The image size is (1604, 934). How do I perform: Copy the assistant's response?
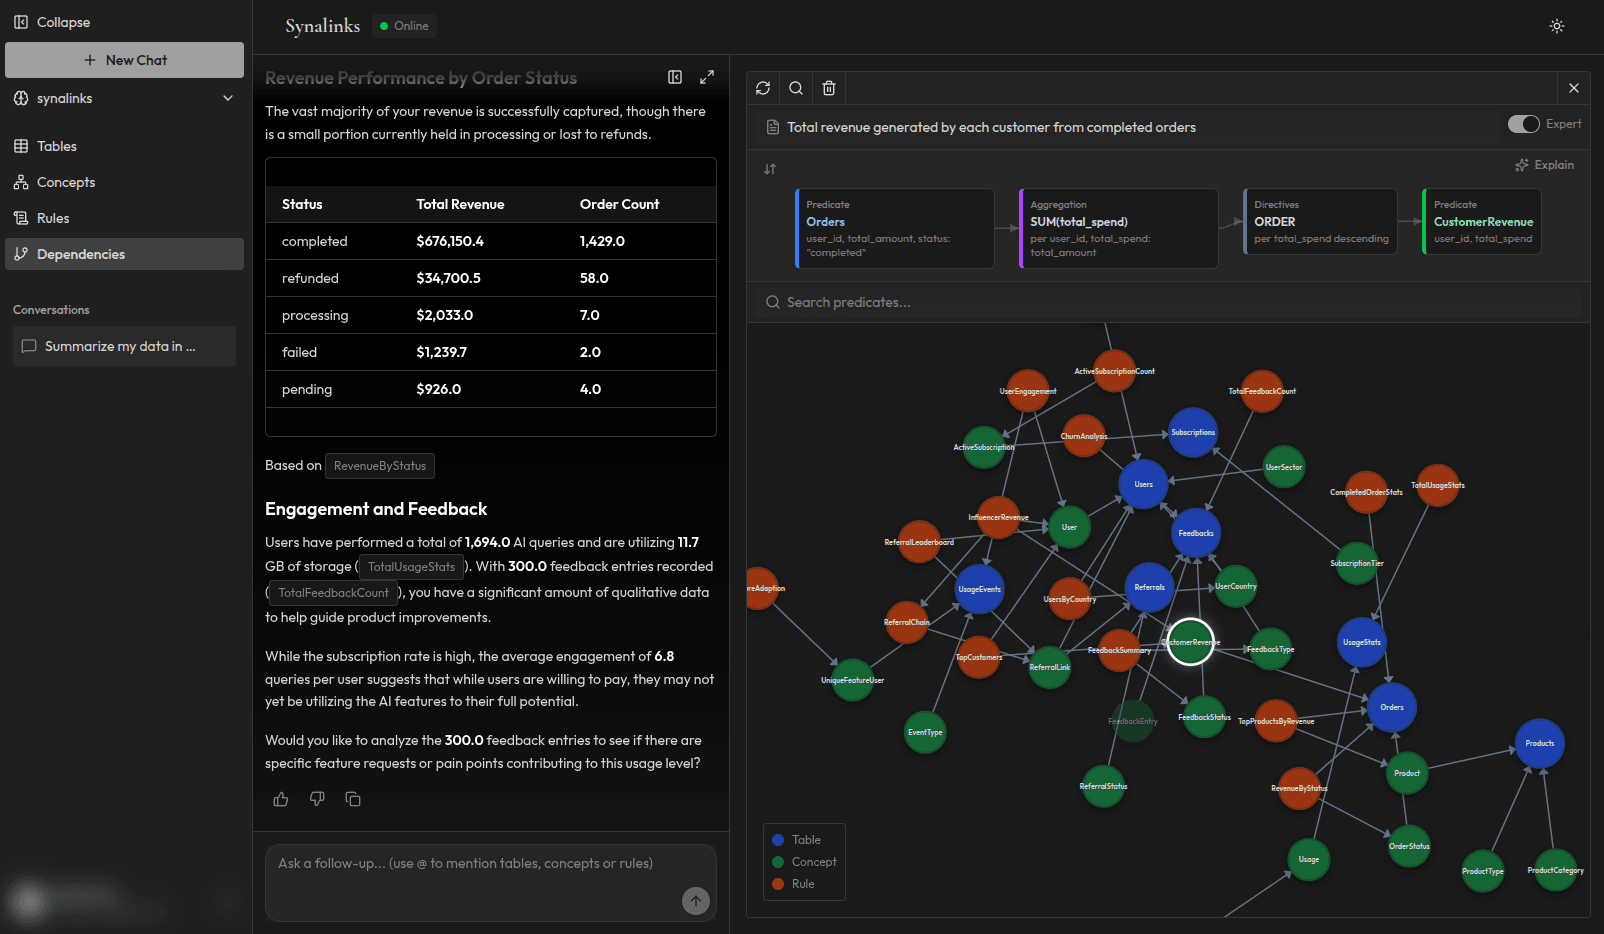click(352, 799)
